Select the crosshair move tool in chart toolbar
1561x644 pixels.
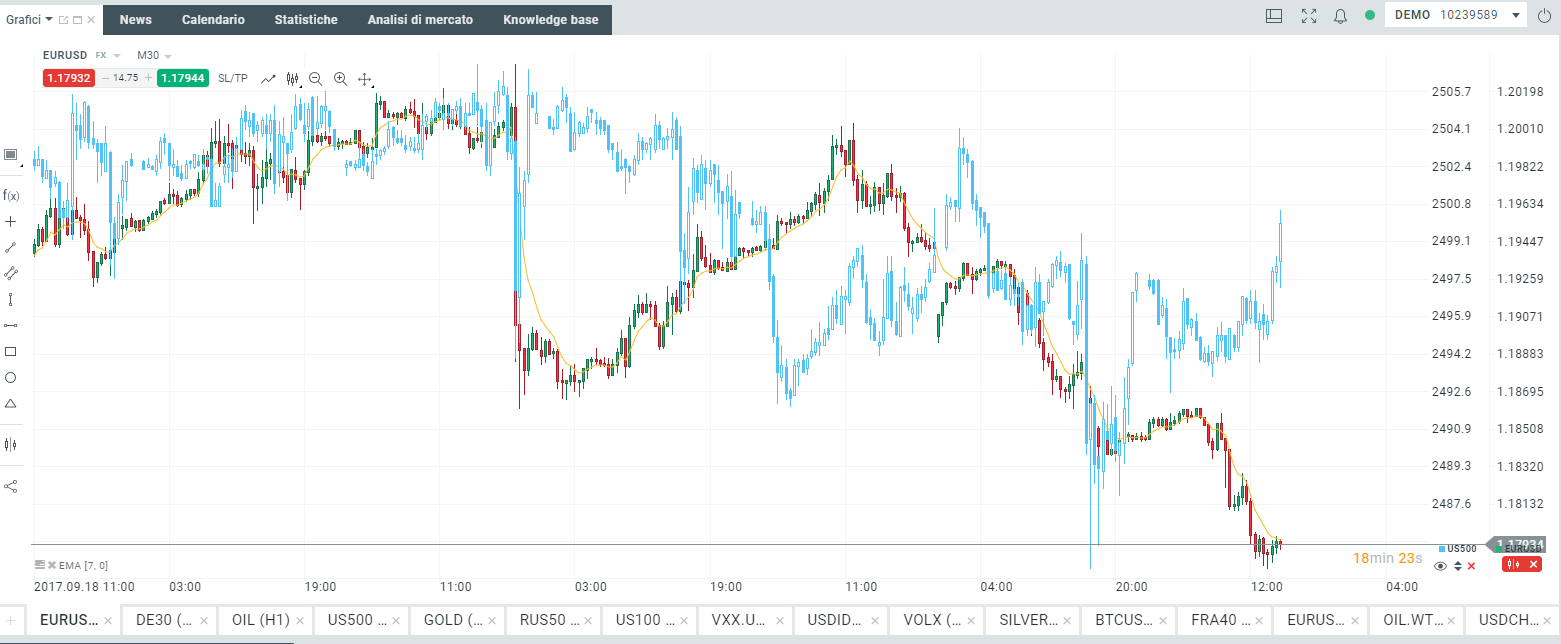point(365,78)
